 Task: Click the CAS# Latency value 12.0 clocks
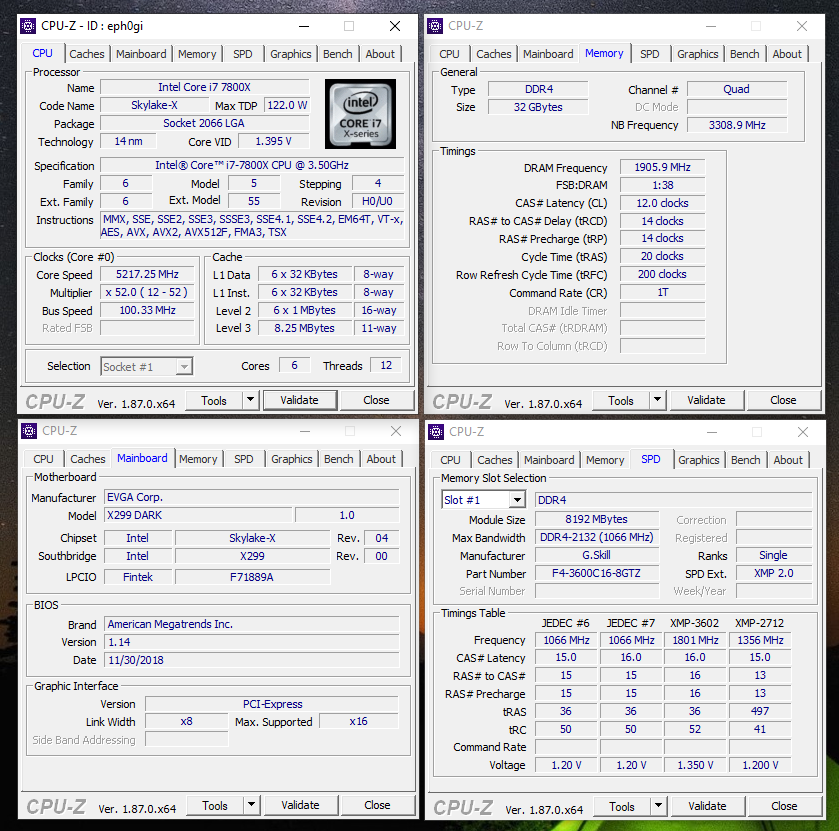pos(662,203)
